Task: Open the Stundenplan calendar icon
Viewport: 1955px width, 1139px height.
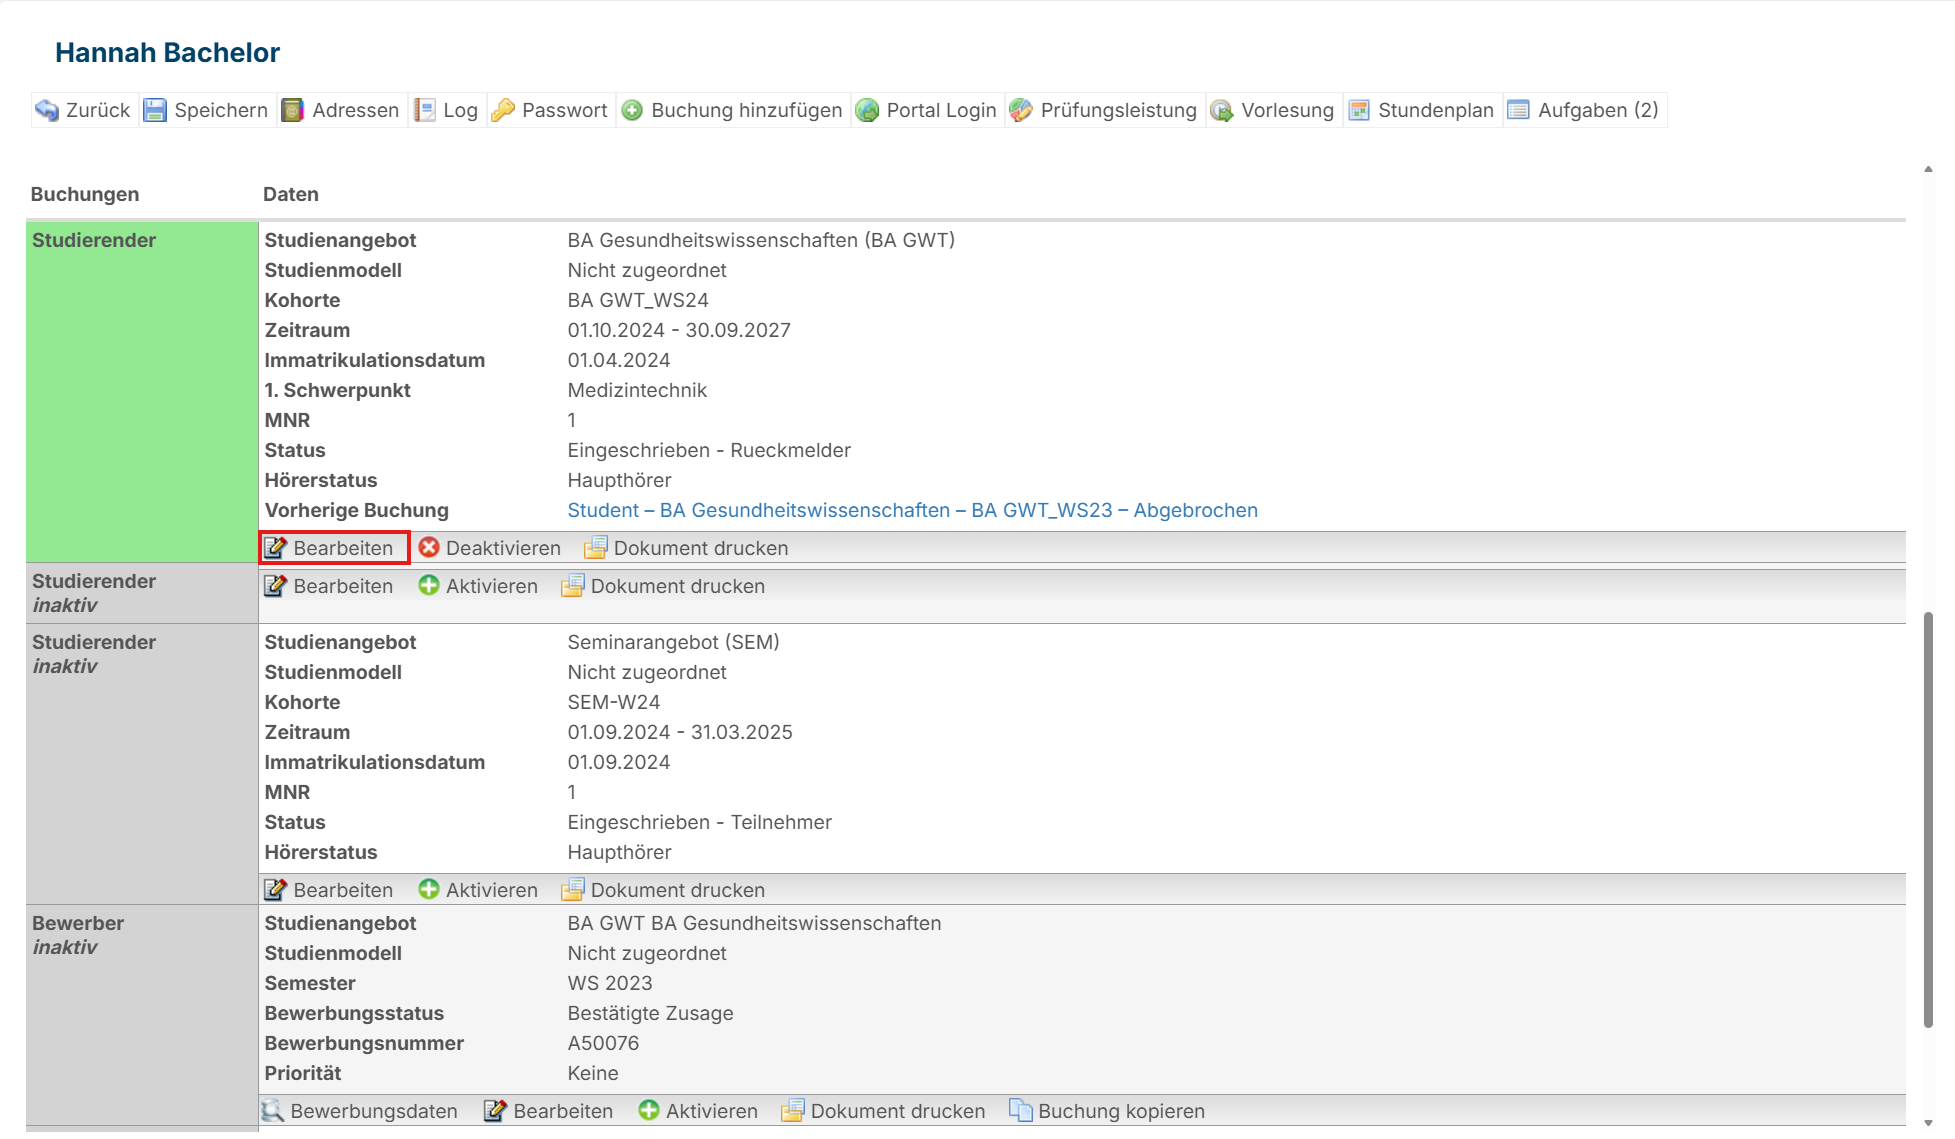Action: (x=1359, y=110)
